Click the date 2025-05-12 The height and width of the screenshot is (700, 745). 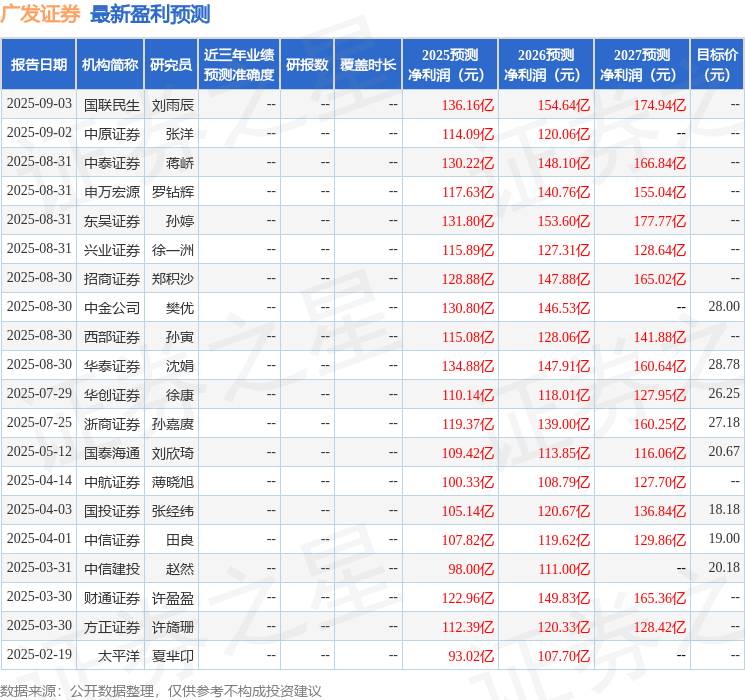click(39, 451)
